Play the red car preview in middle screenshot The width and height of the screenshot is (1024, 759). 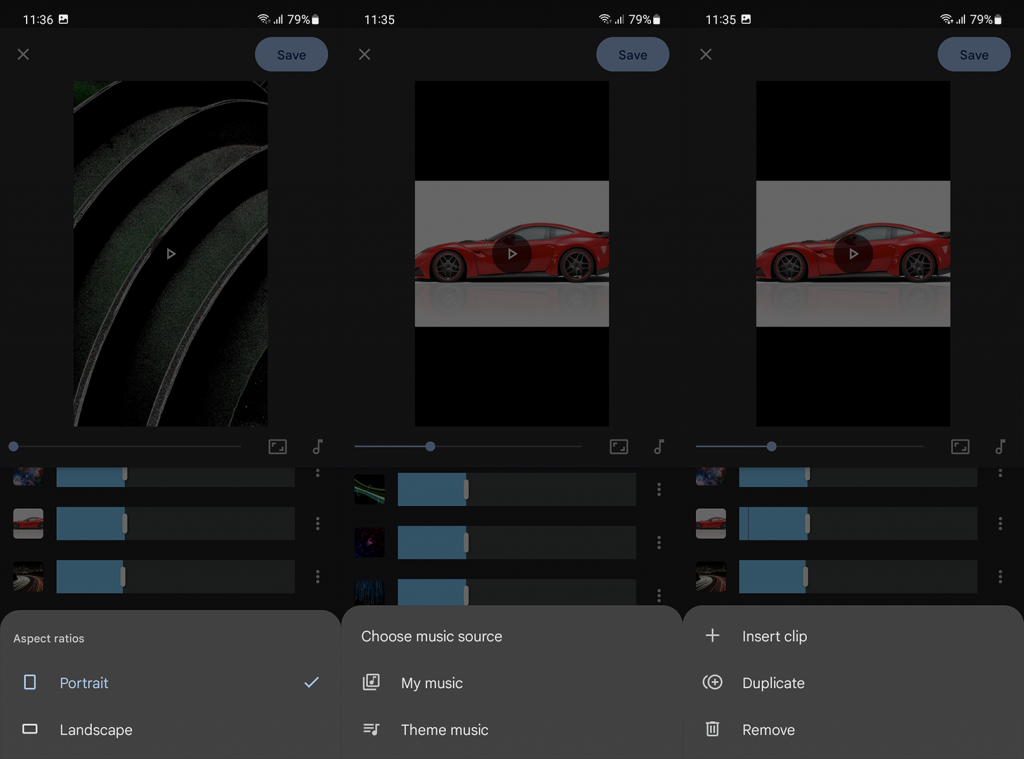[512, 253]
